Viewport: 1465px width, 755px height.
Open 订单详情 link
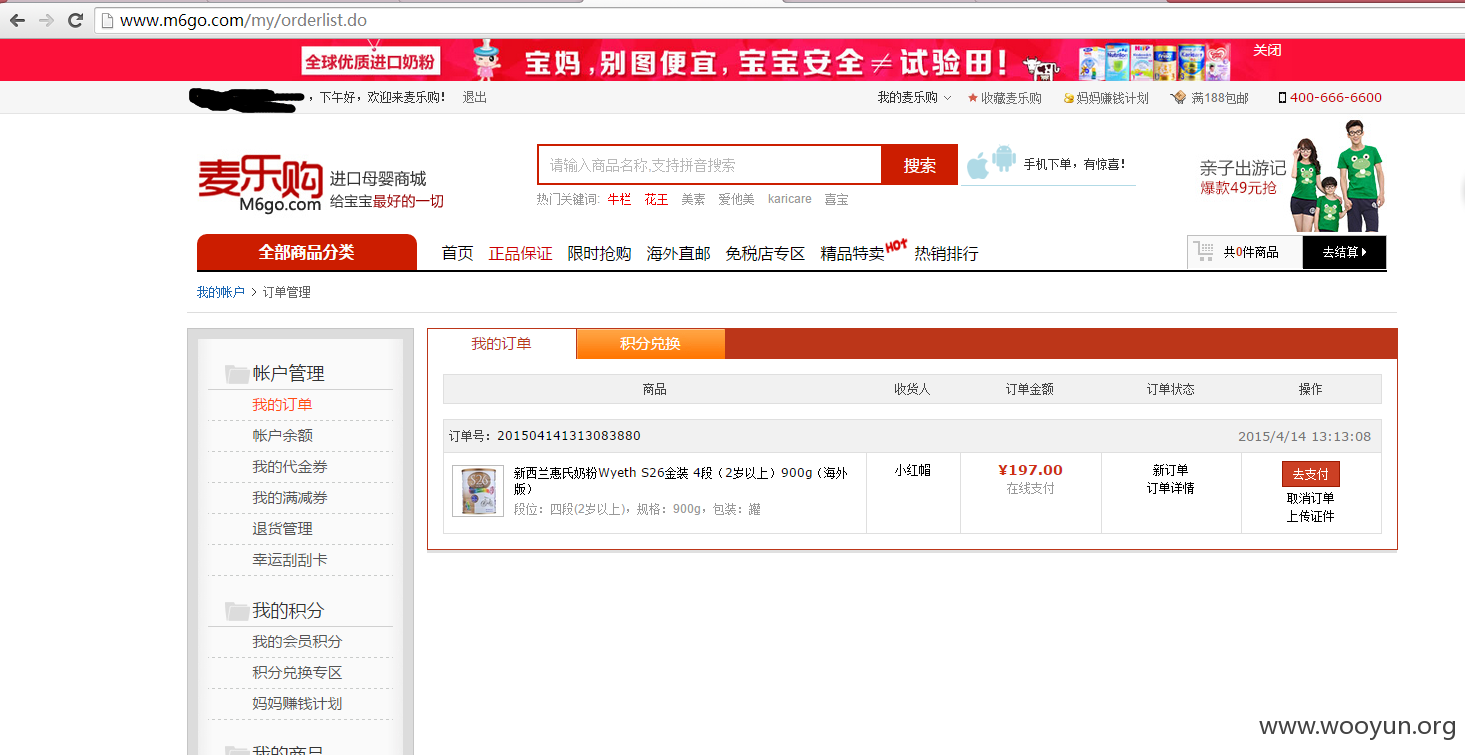pyautogui.click(x=1170, y=489)
